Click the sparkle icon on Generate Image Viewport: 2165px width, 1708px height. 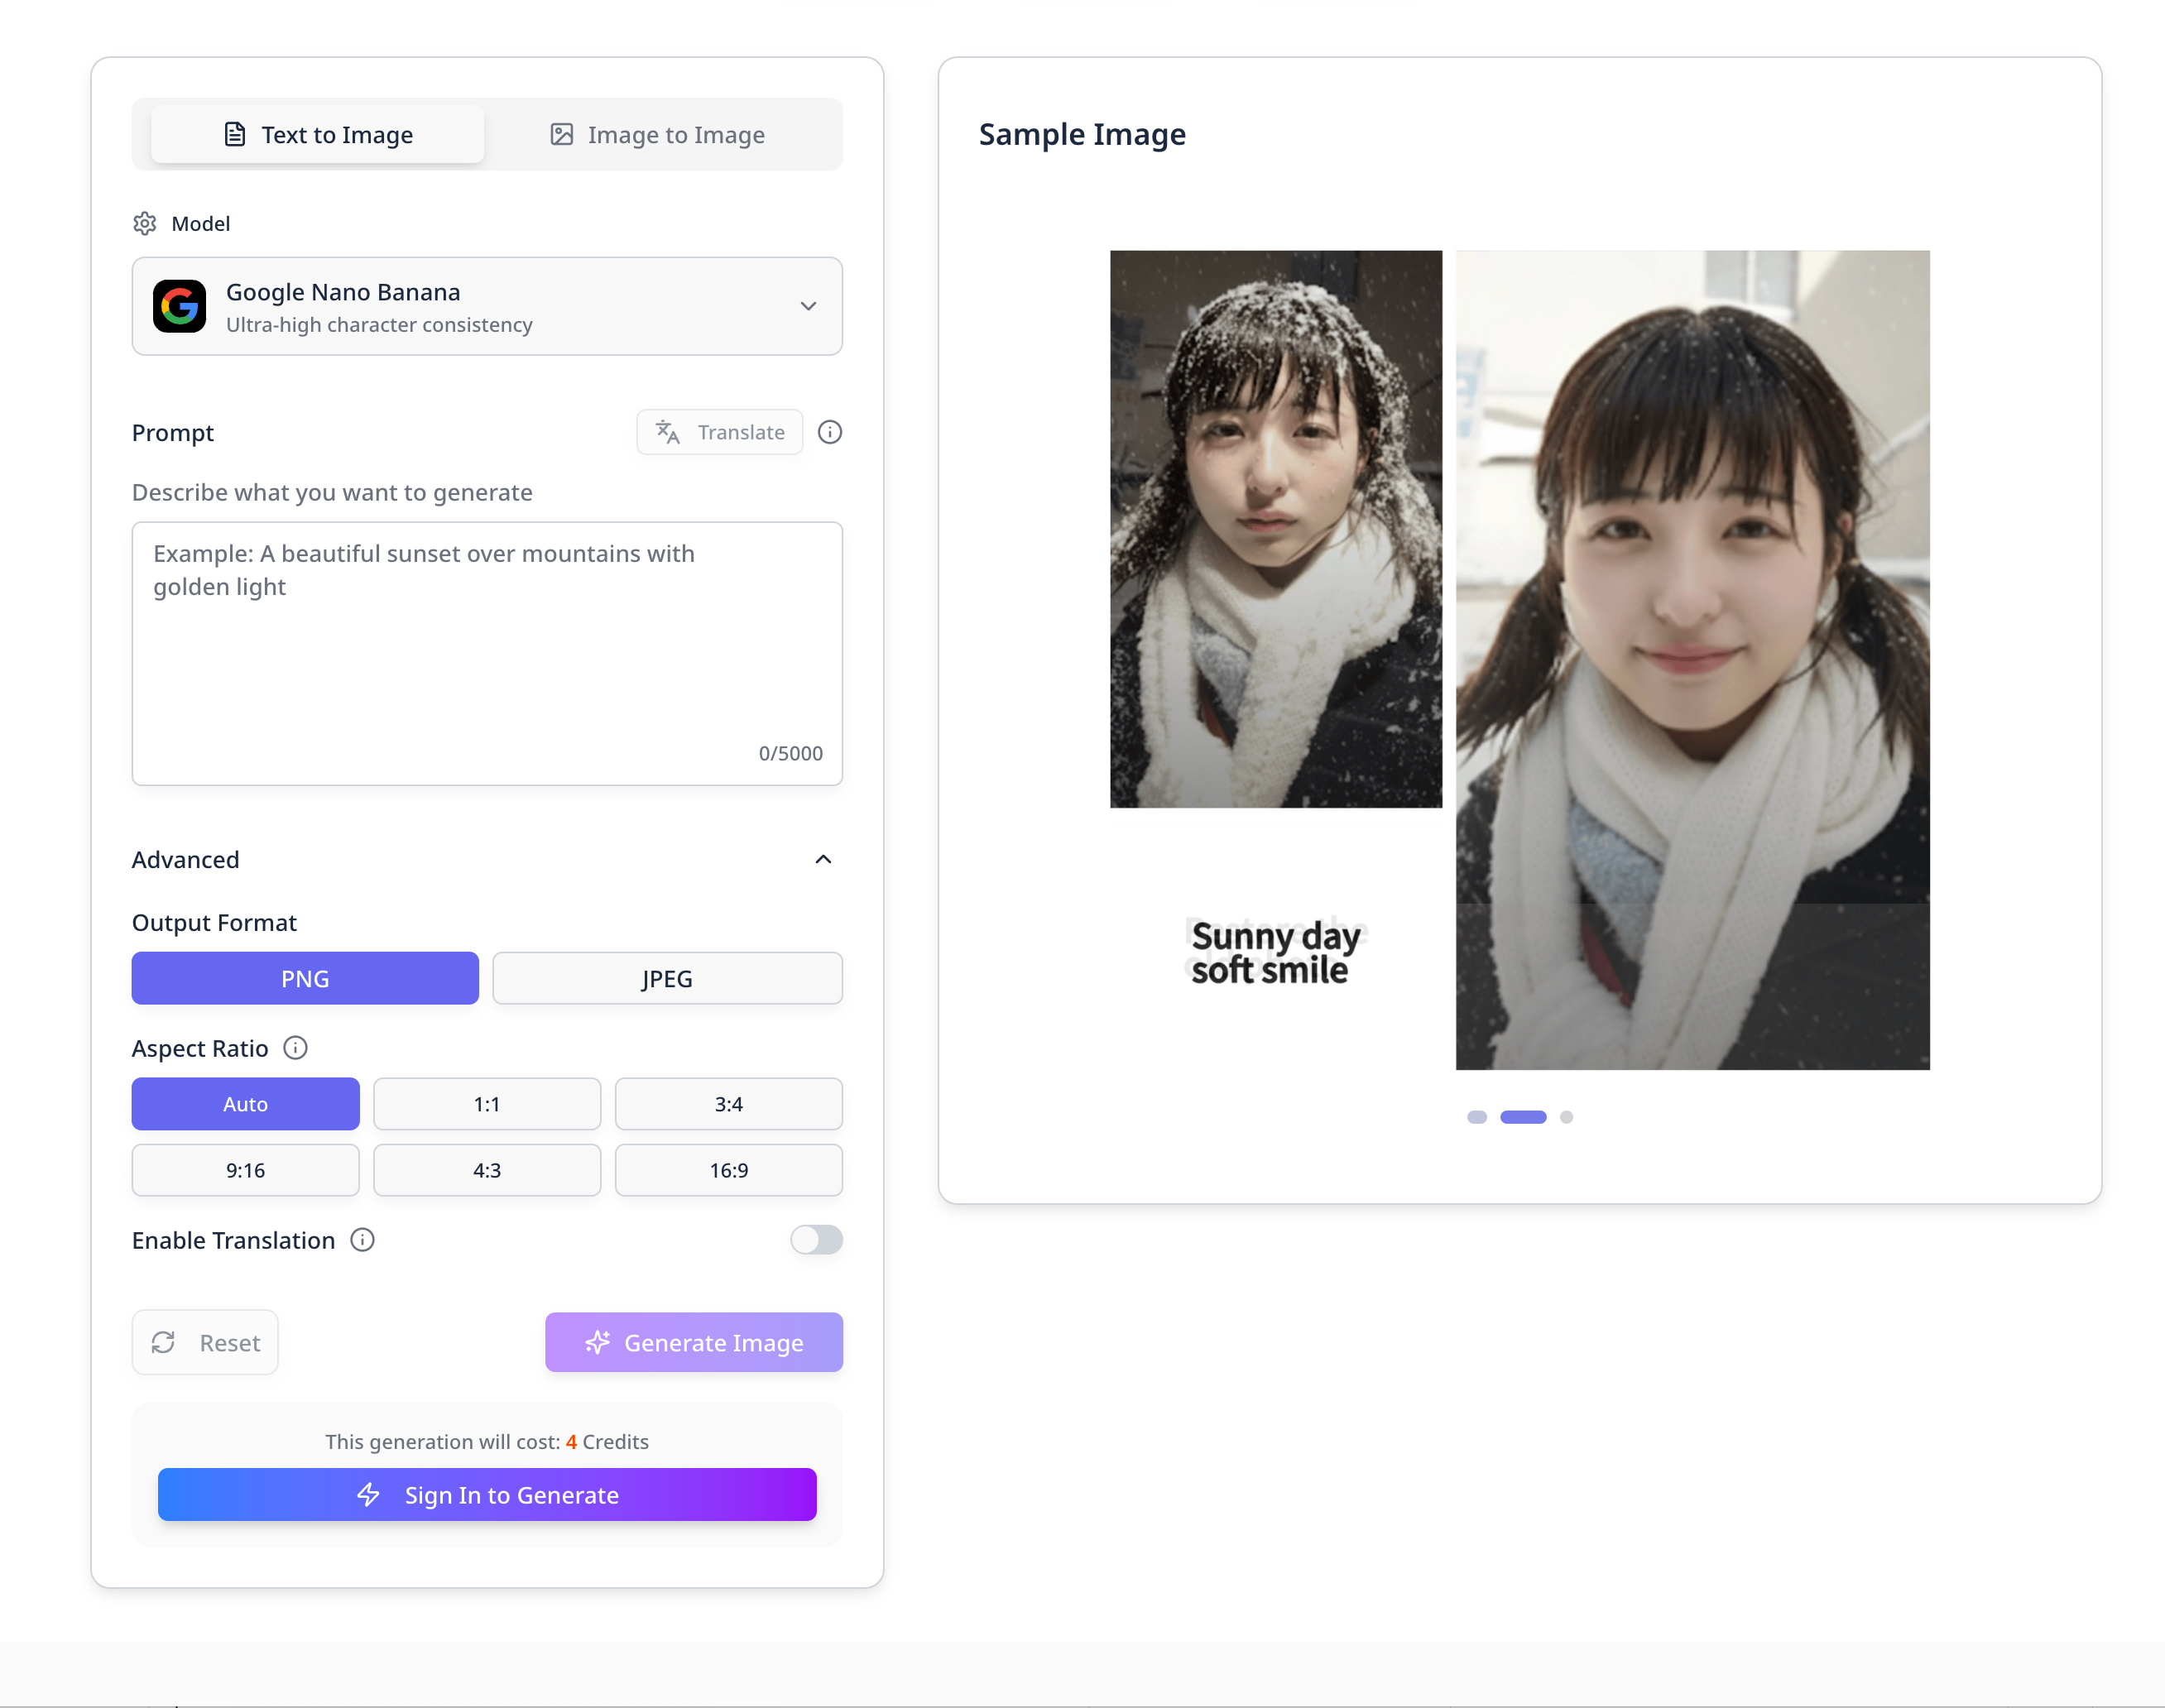coord(598,1342)
